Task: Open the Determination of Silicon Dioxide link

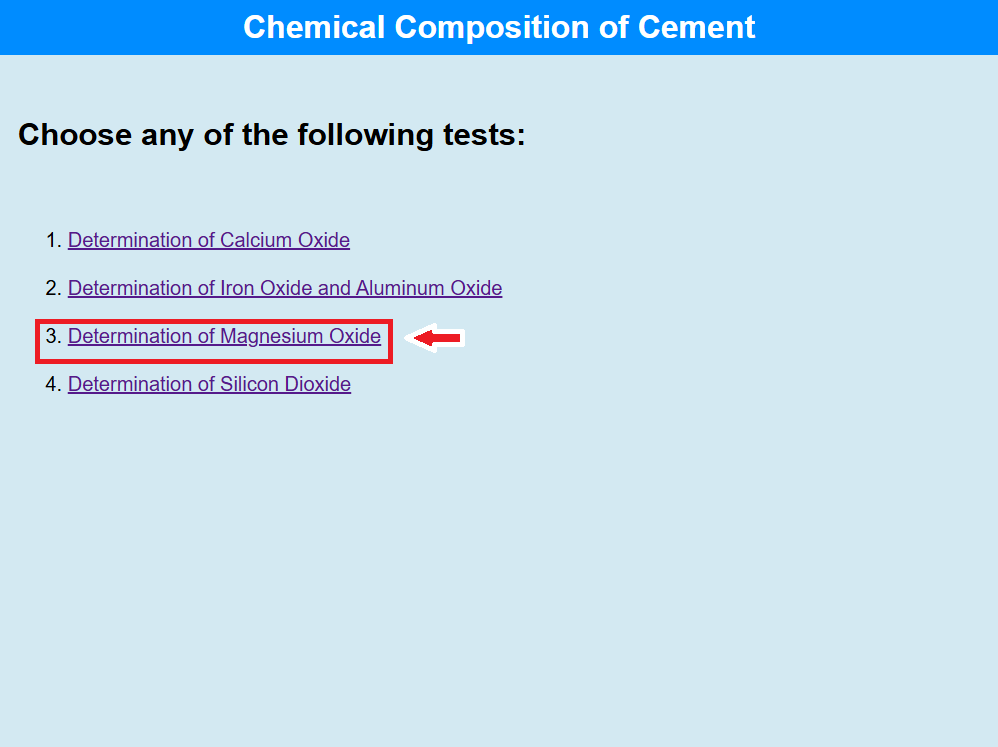Action: 209,384
